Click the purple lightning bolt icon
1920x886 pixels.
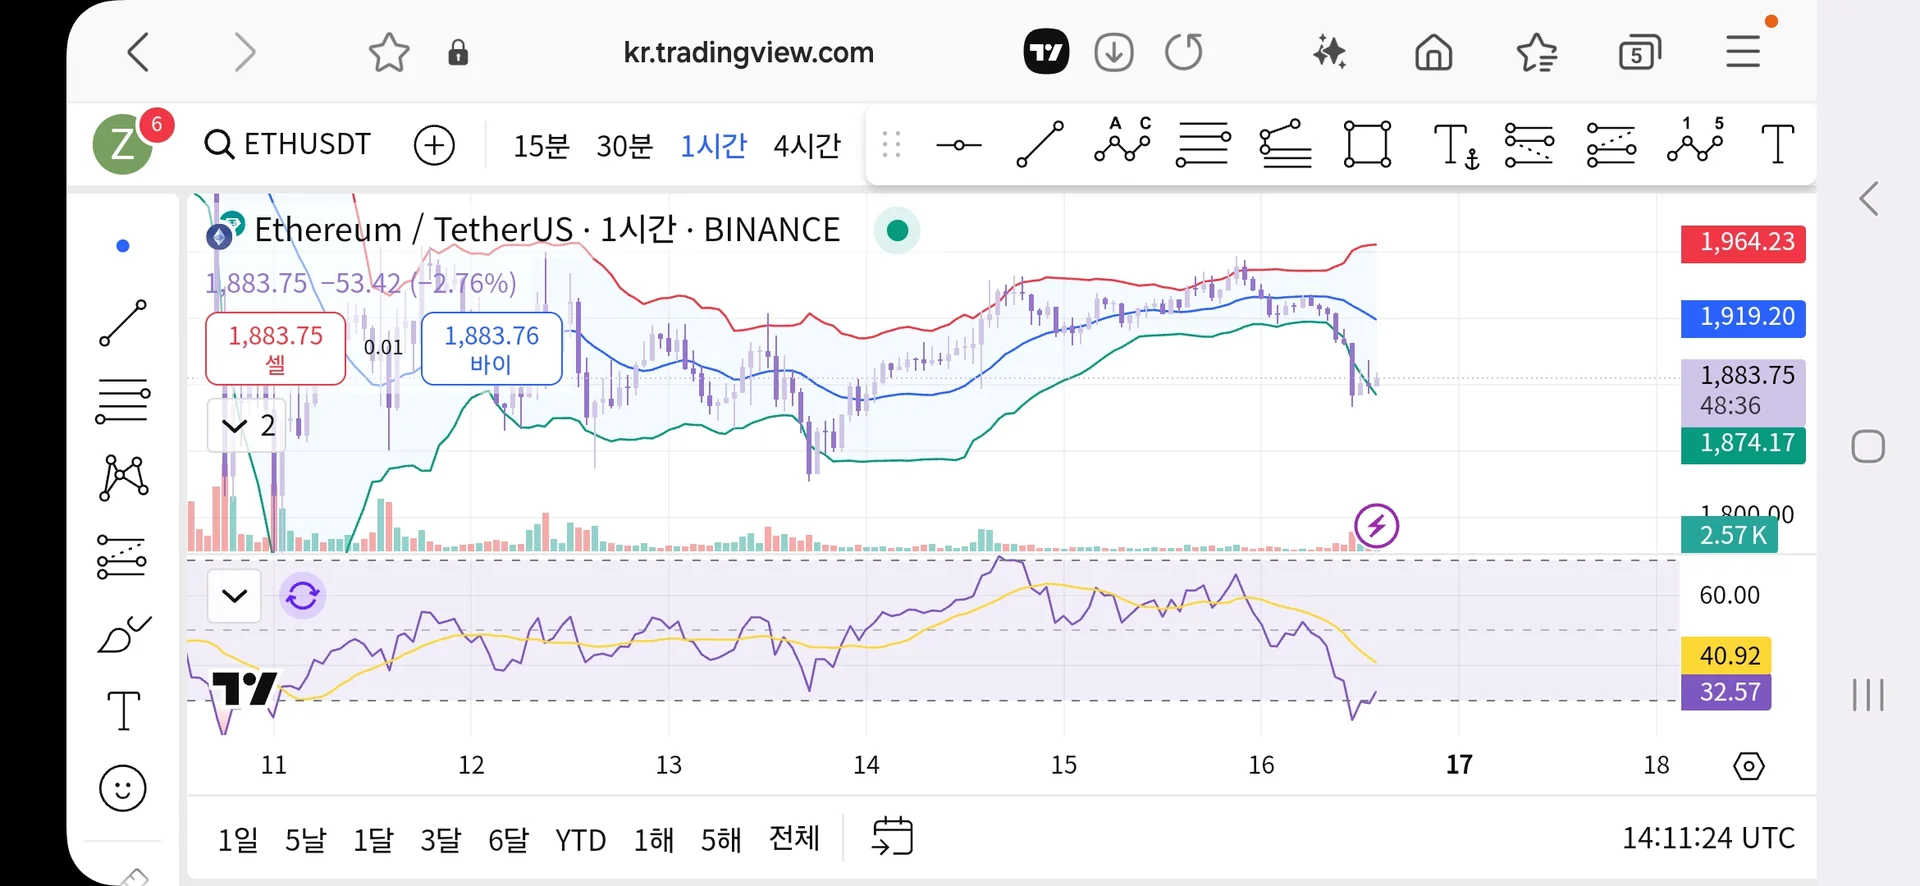click(x=1376, y=525)
